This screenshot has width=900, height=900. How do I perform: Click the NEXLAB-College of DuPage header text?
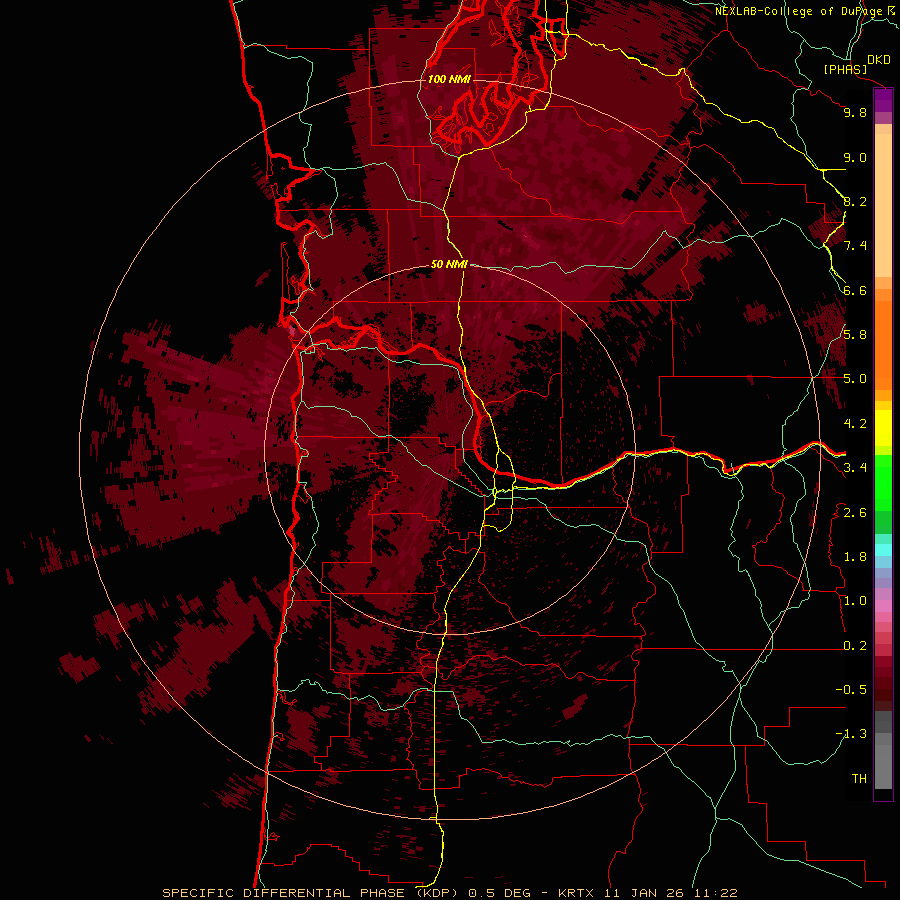click(801, 11)
